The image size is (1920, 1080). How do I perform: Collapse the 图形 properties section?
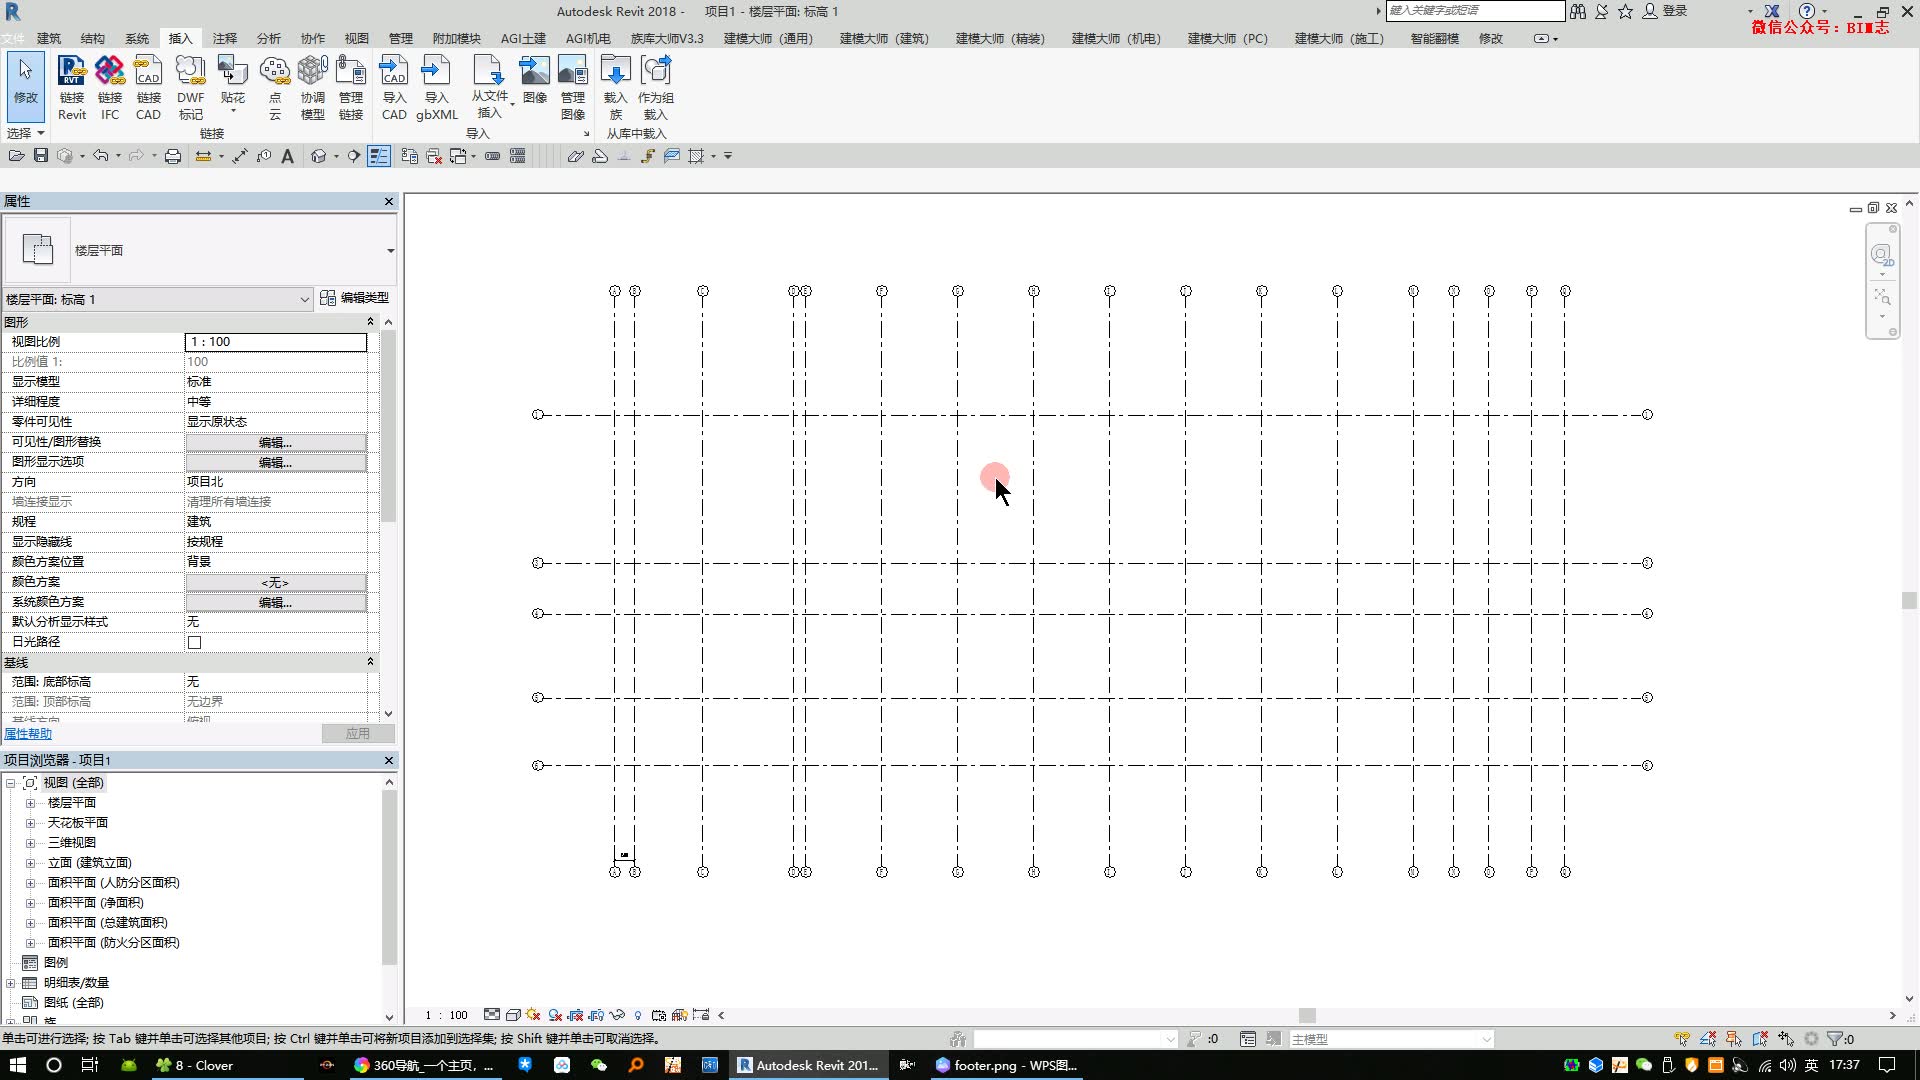click(370, 322)
